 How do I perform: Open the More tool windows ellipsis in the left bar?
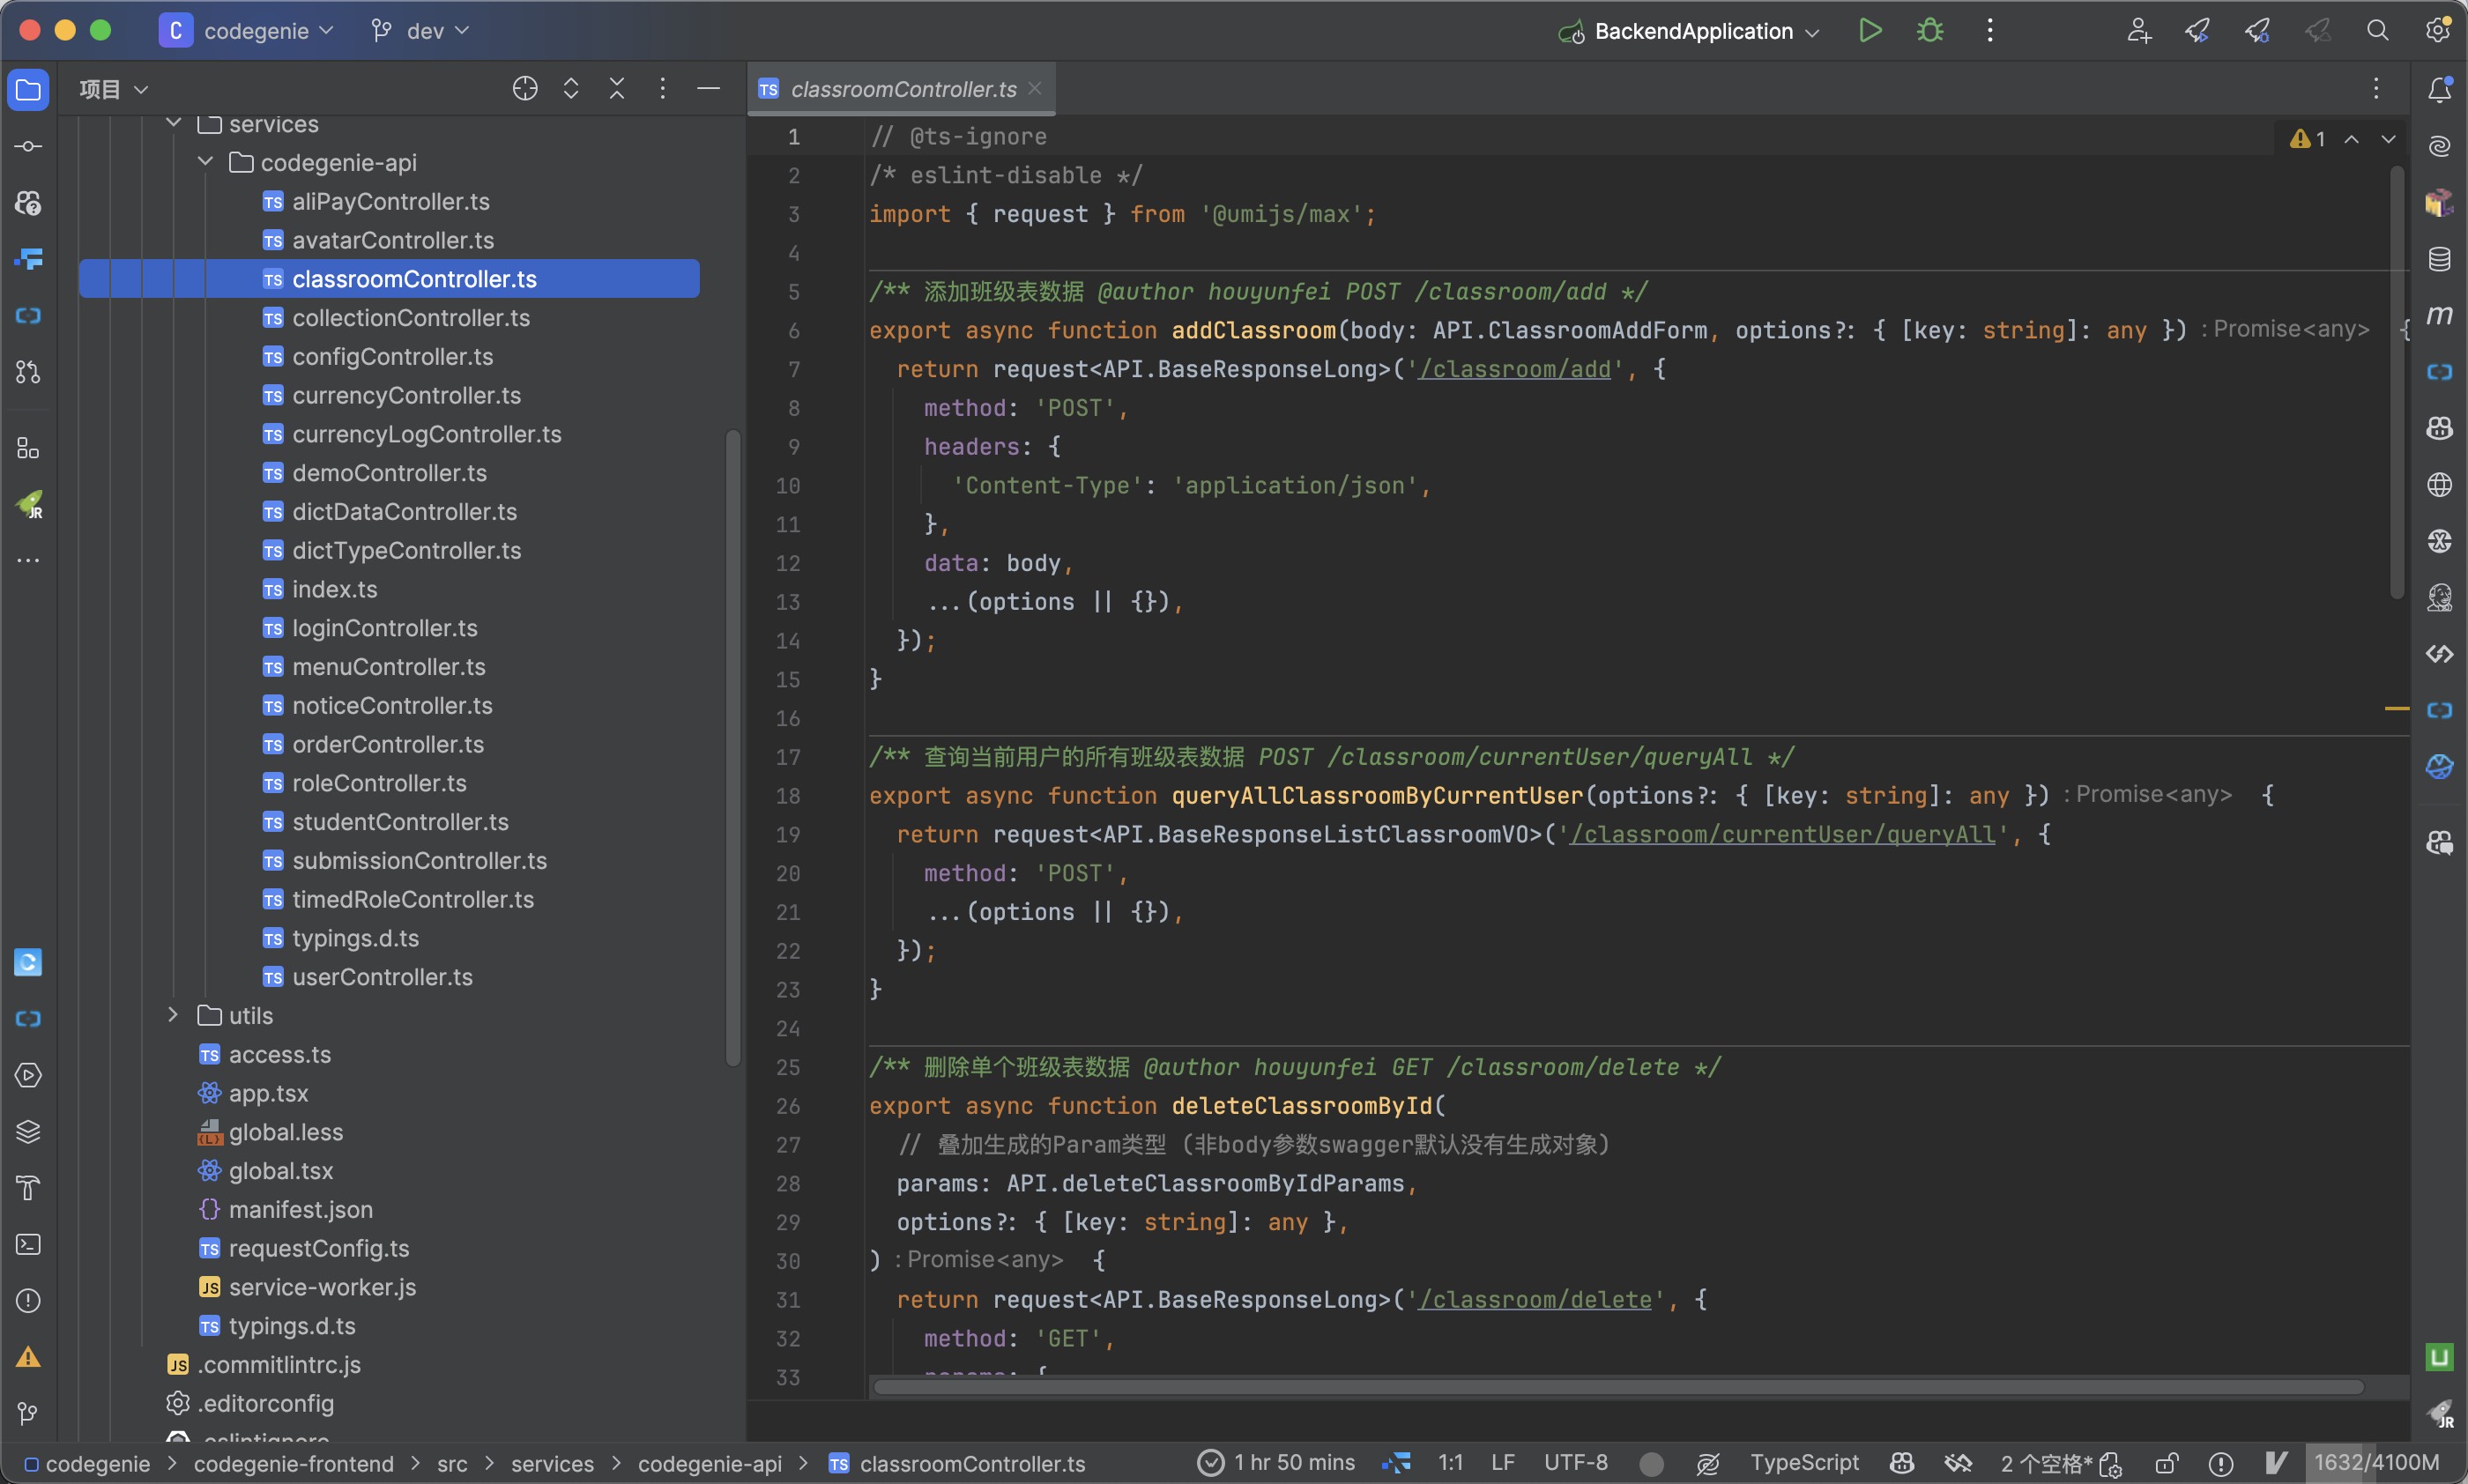pos(28,560)
